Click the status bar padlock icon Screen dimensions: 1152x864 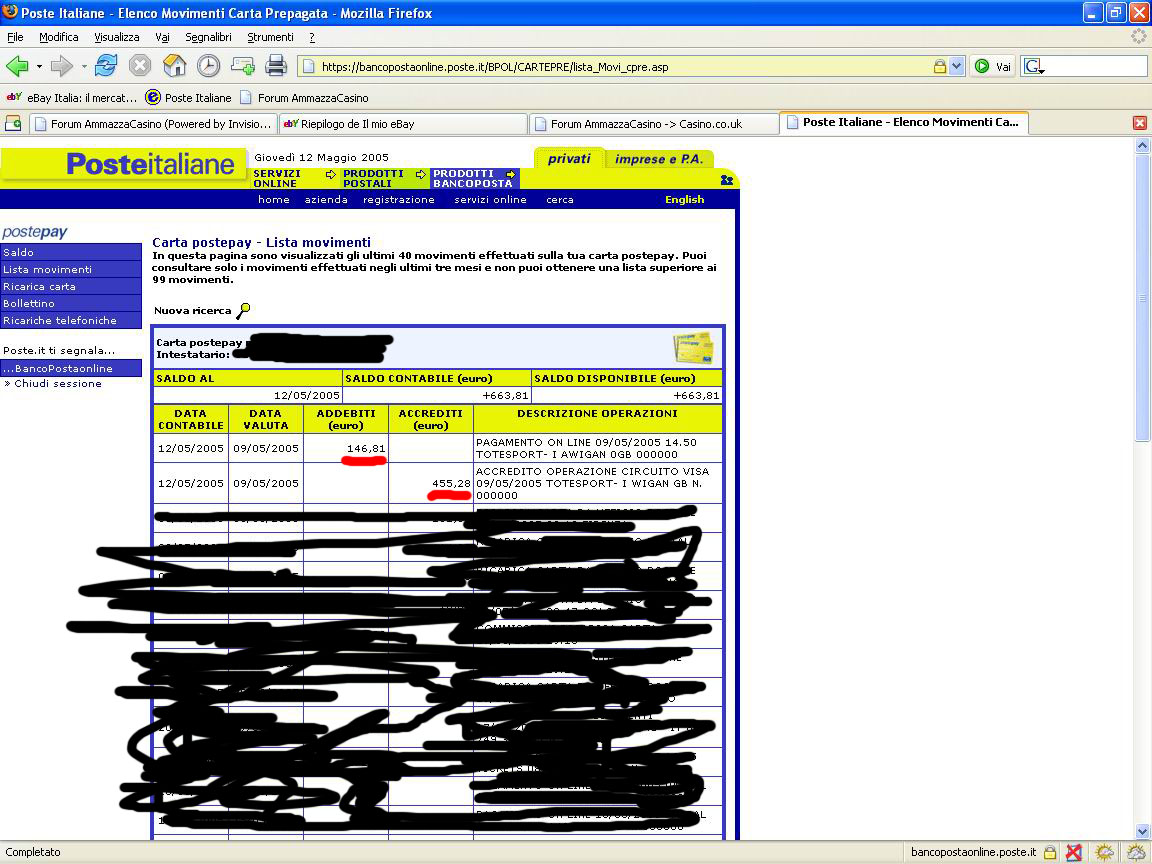point(1050,852)
